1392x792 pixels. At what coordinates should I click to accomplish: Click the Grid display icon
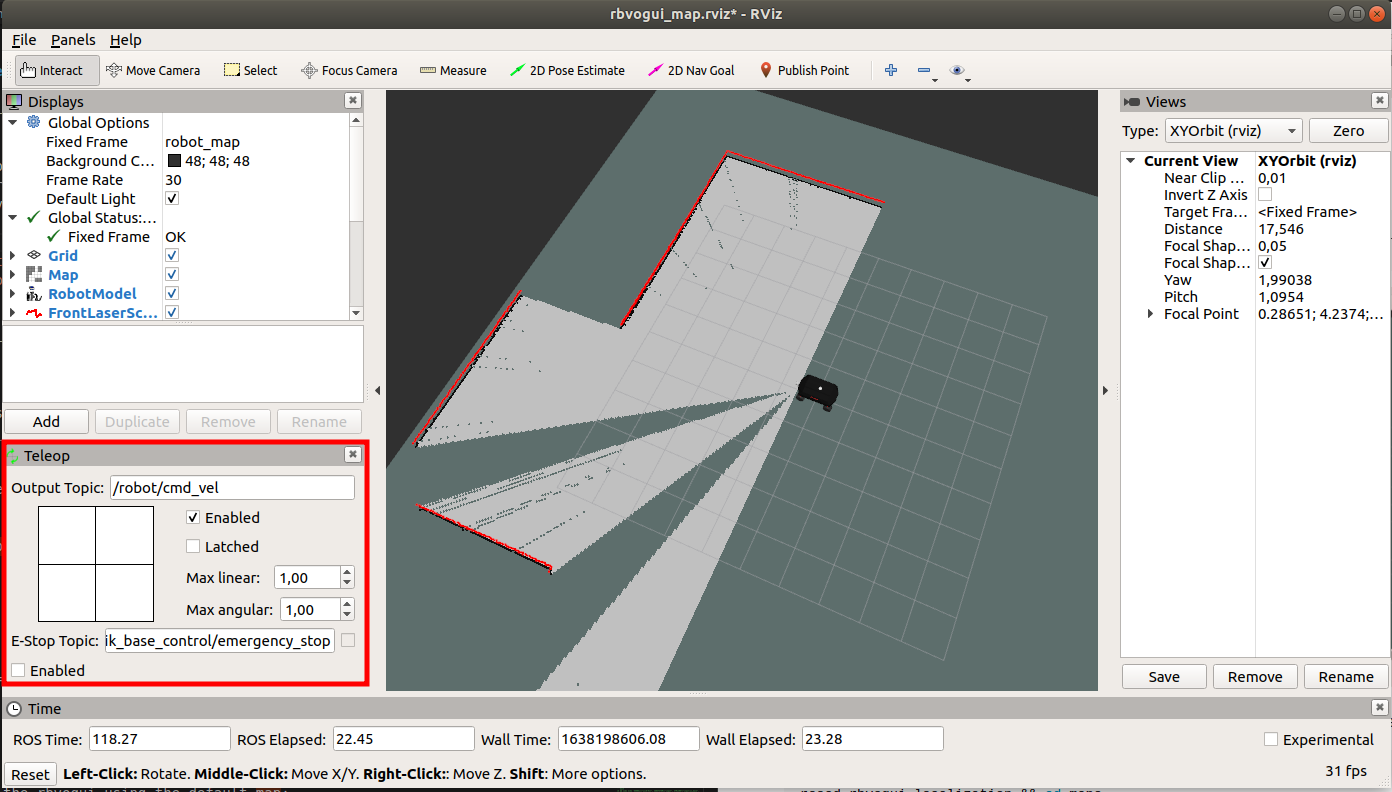point(33,255)
